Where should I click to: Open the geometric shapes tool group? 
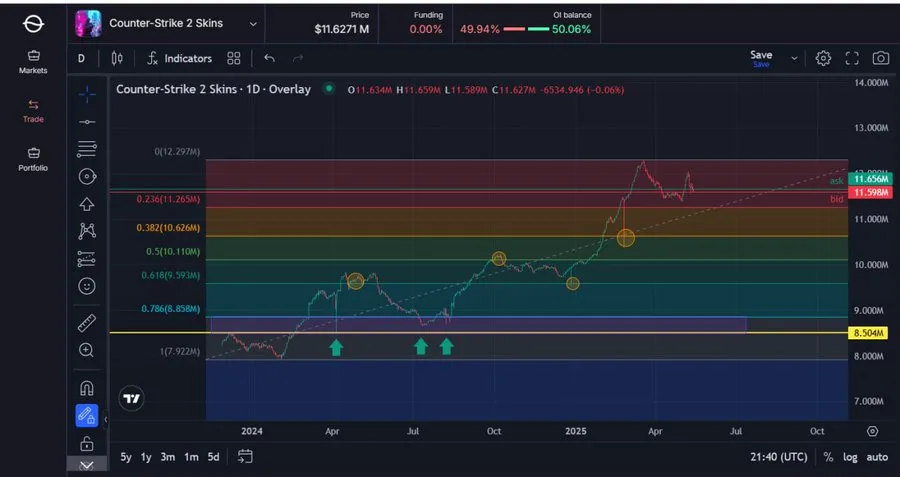87,176
